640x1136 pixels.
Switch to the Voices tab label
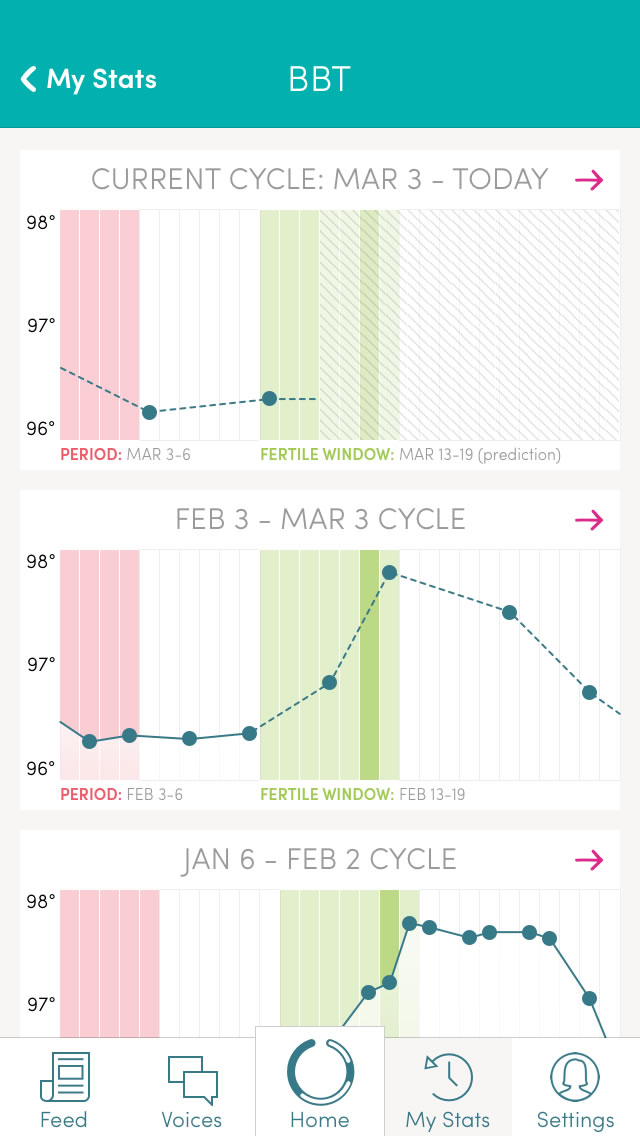coord(192,1119)
